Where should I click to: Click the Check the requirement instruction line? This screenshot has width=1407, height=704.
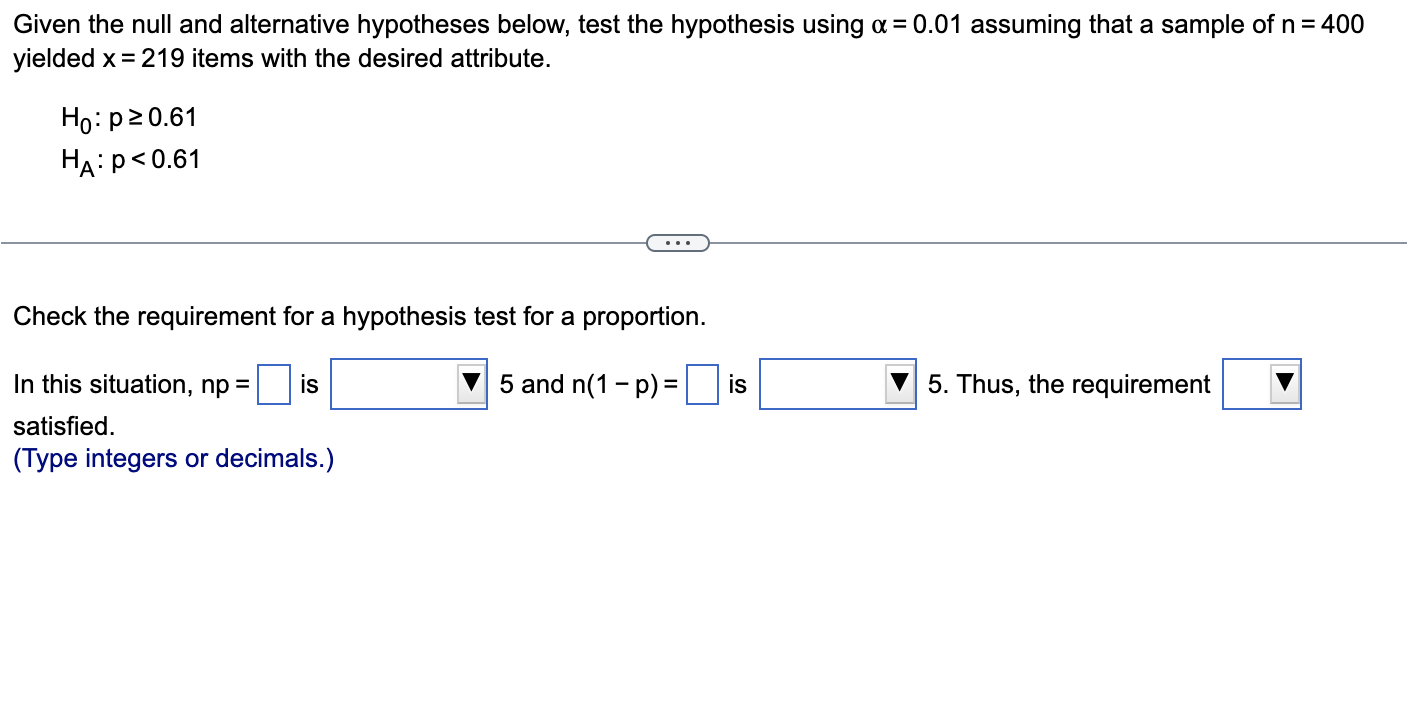coord(359,316)
